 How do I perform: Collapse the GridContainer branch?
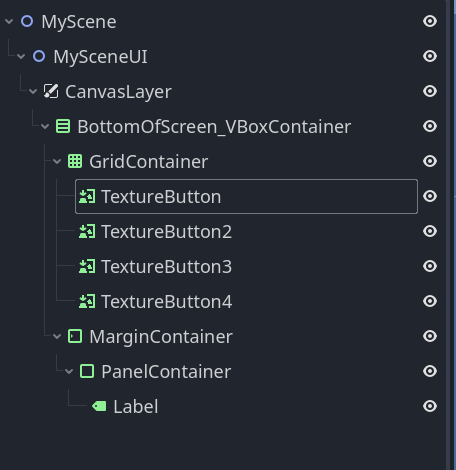[57, 162]
